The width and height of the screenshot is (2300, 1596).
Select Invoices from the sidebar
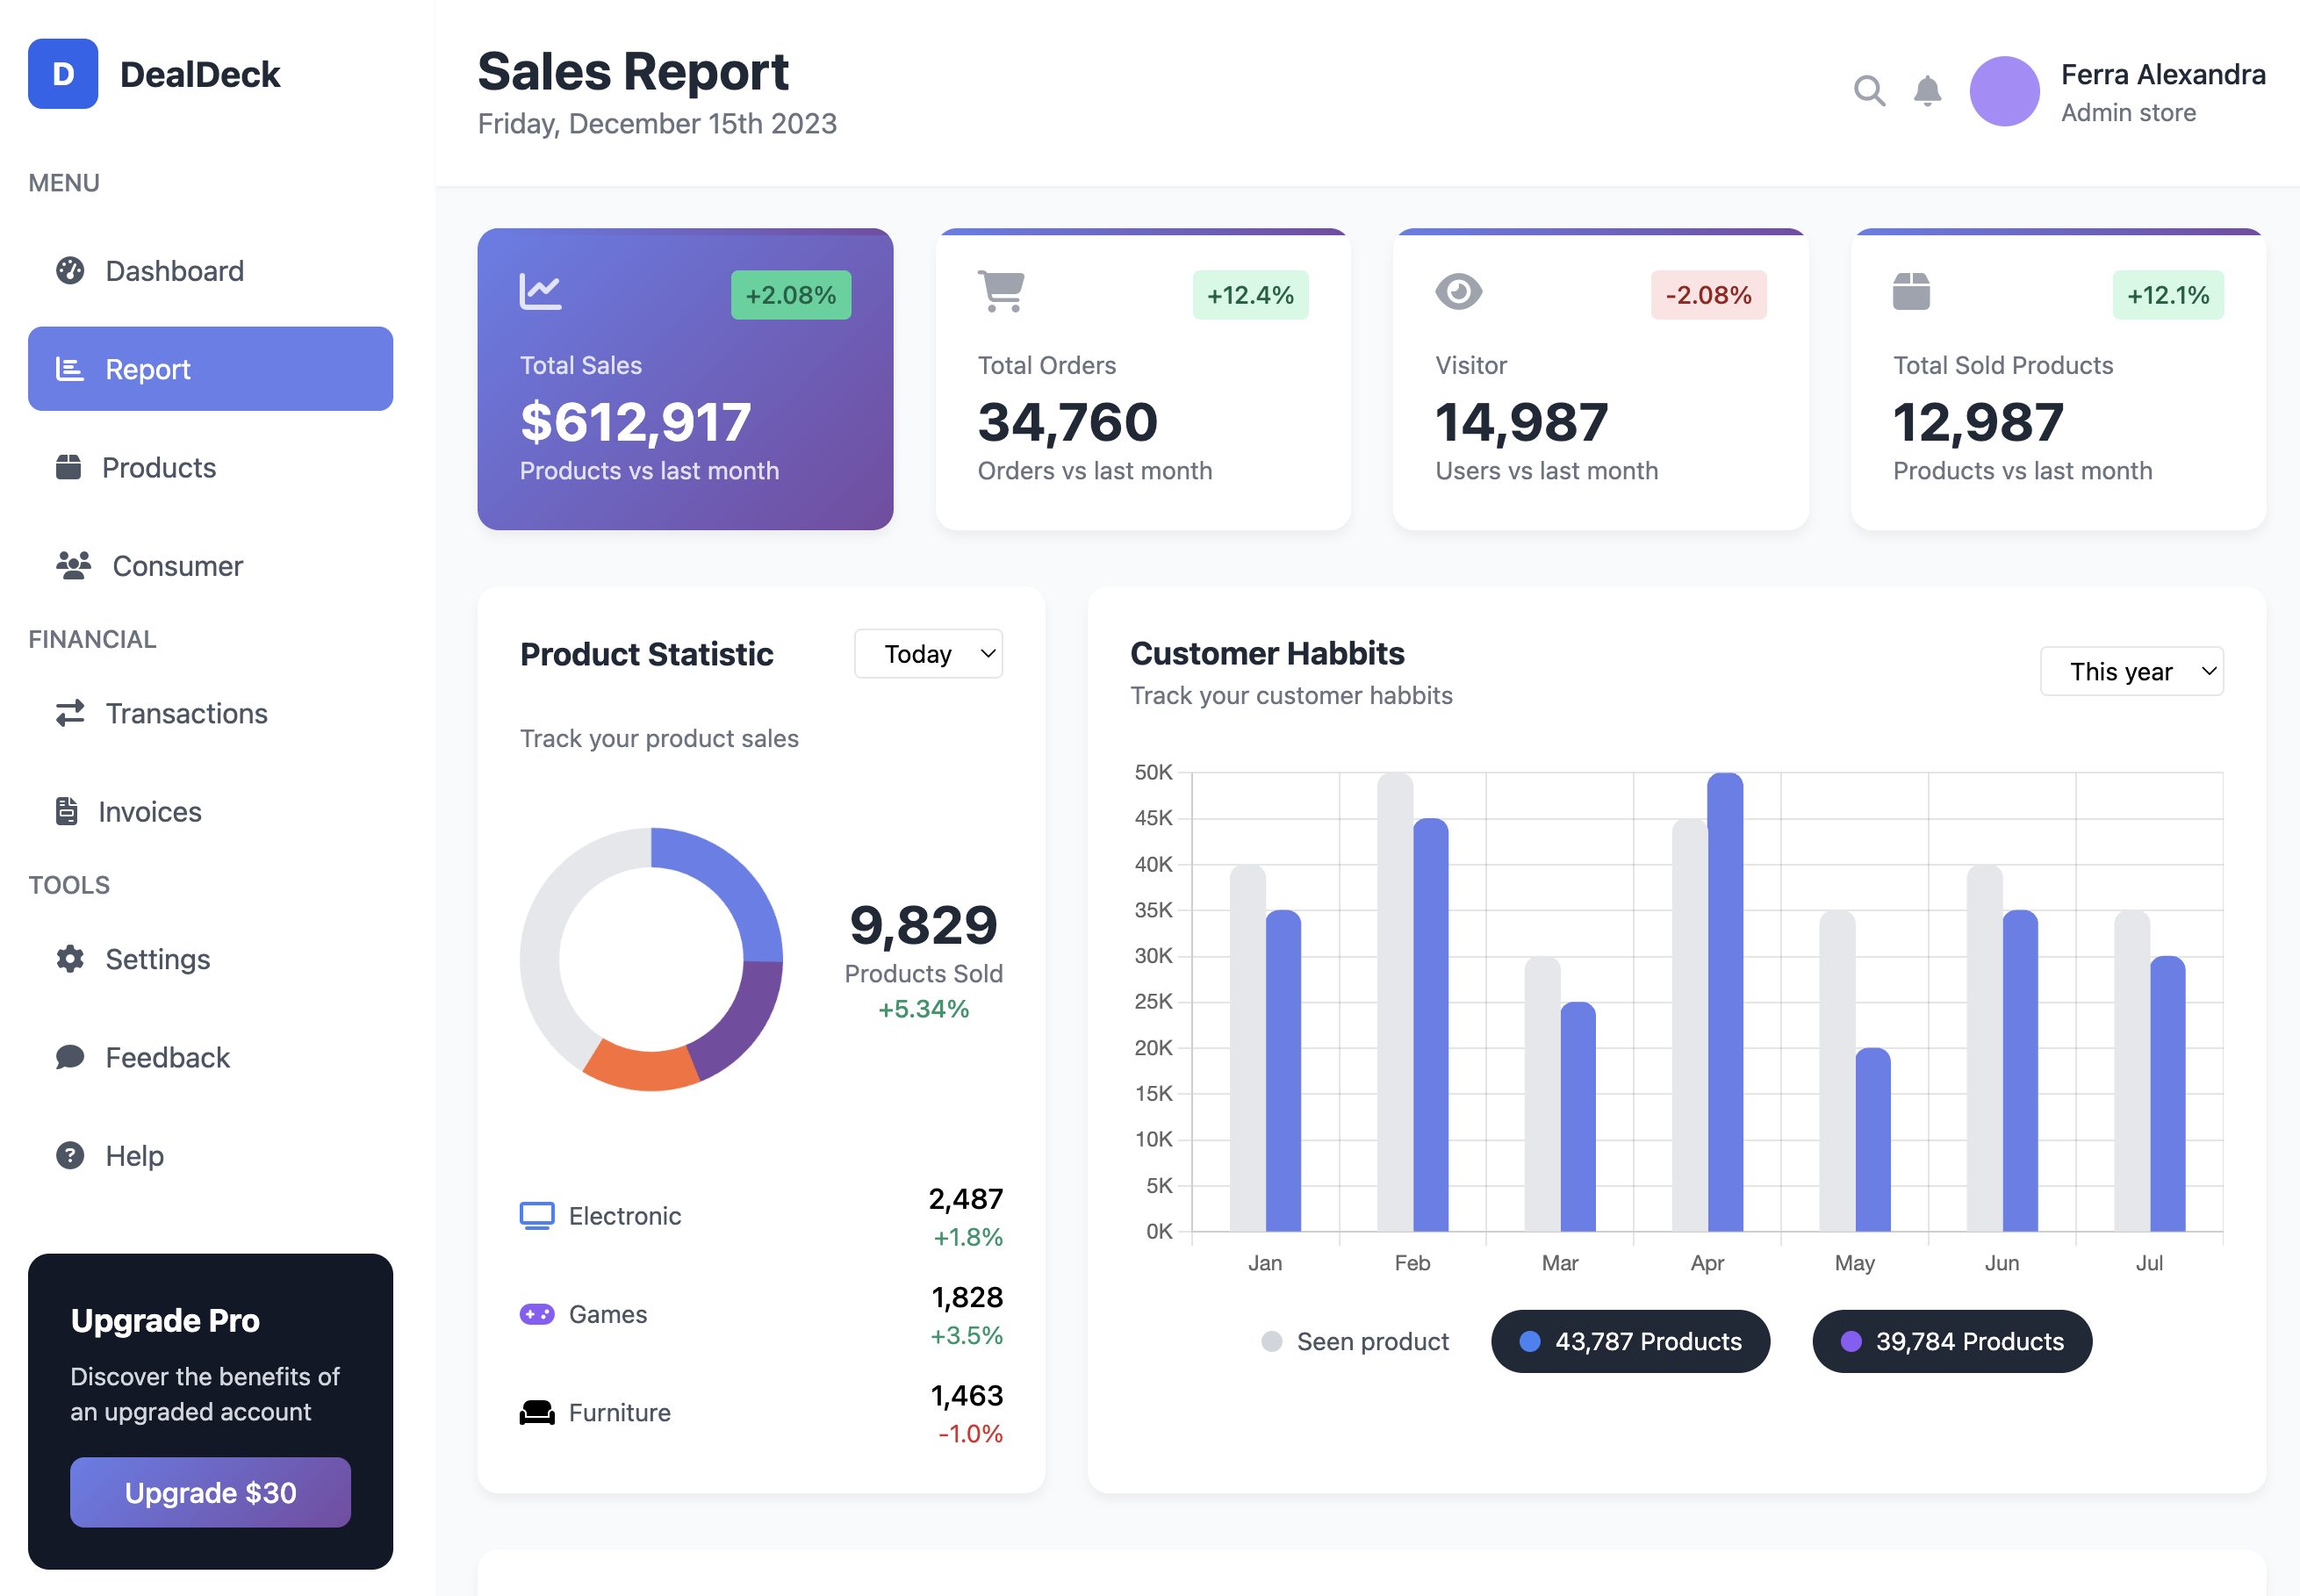coord(150,812)
